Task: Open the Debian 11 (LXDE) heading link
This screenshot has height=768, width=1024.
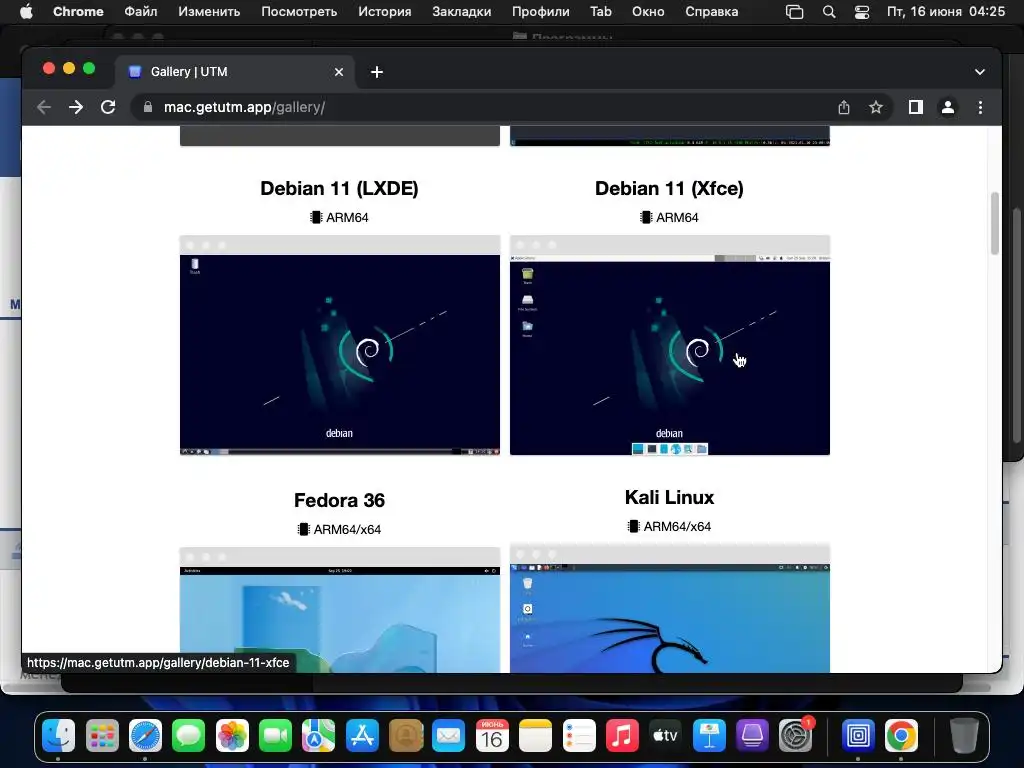Action: pyautogui.click(x=339, y=188)
